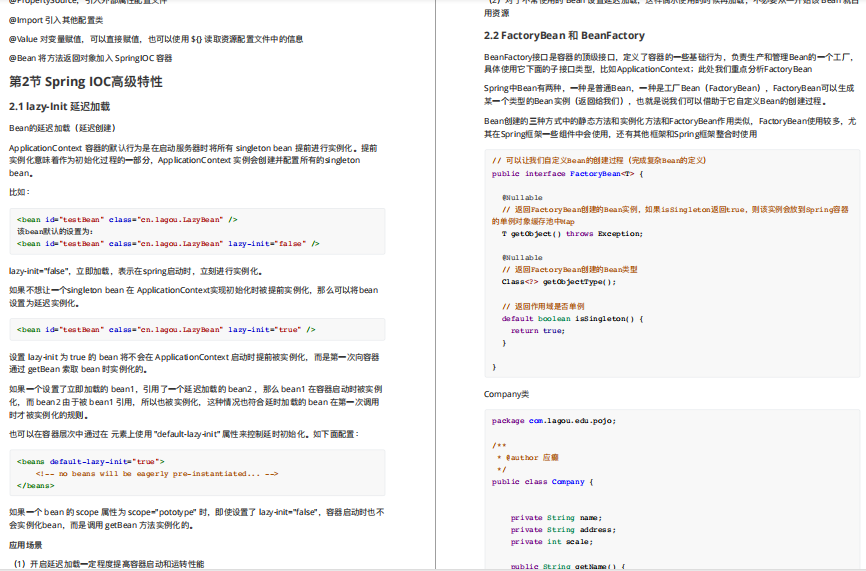
Task: Click the code line "private String name;"
Action: pos(556,518)
